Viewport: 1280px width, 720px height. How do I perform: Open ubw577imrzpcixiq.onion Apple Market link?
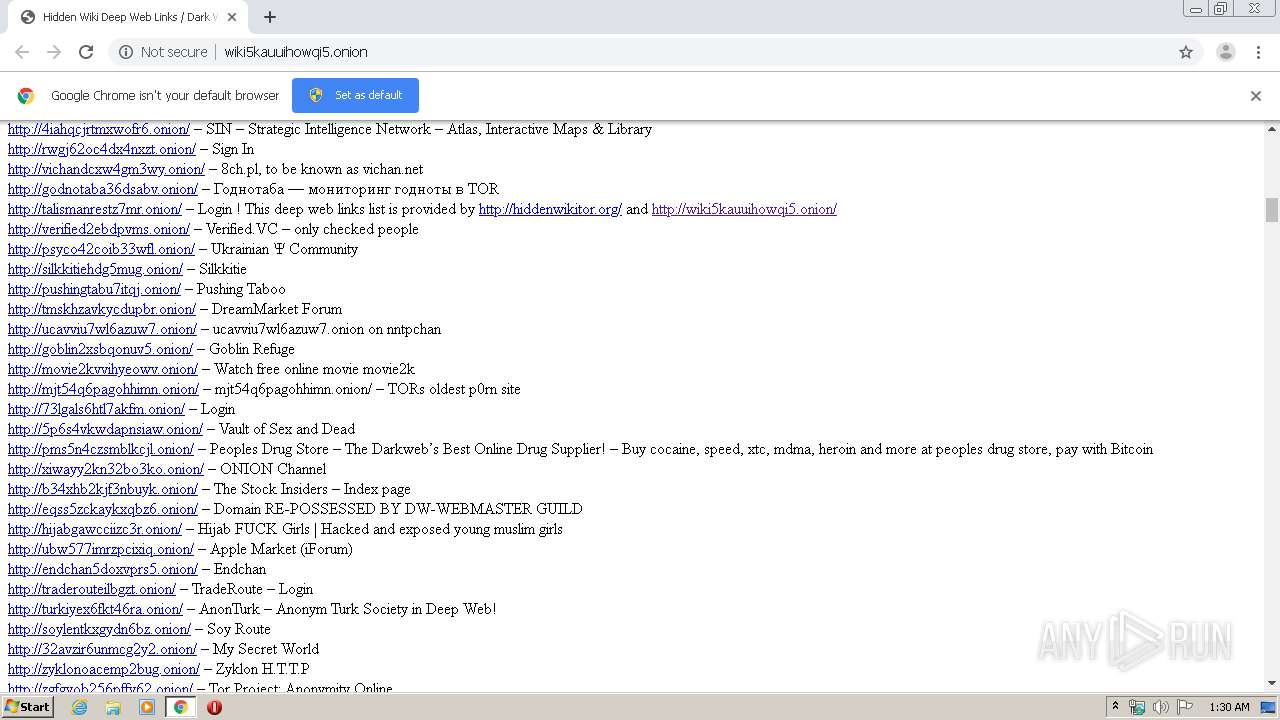click(101, 549)
